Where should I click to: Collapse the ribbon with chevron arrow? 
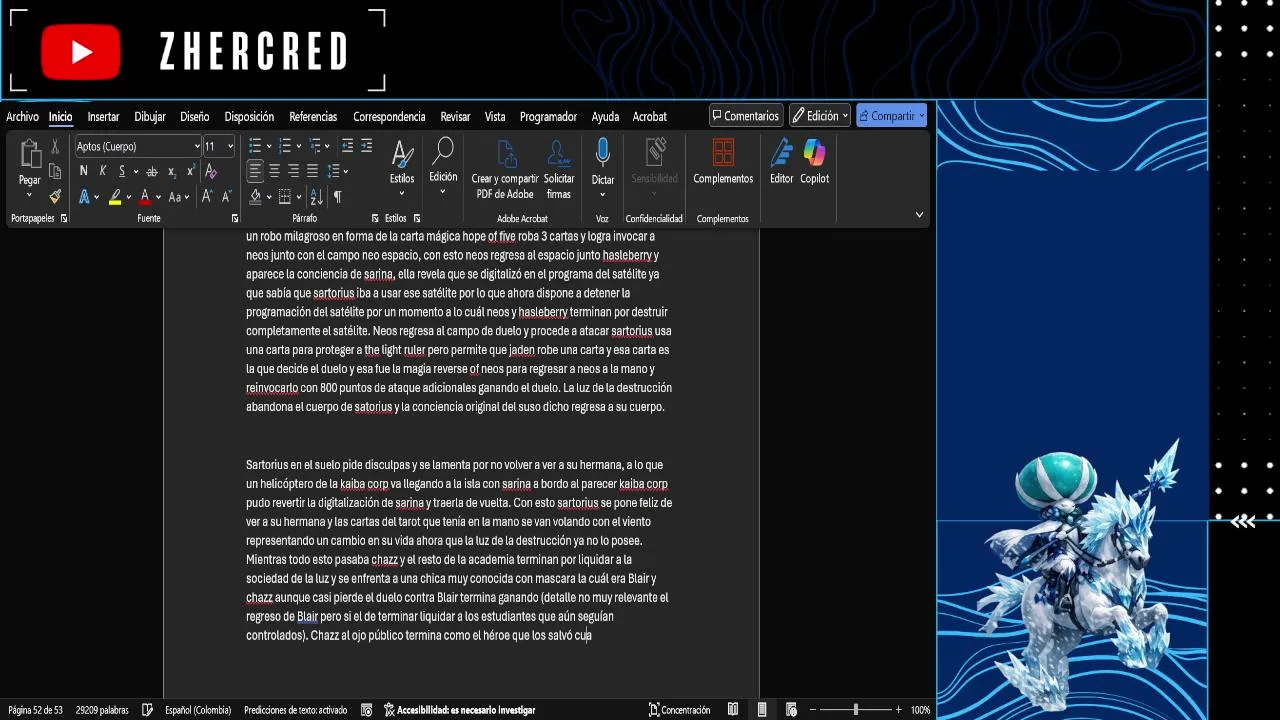tap(919, 214)
